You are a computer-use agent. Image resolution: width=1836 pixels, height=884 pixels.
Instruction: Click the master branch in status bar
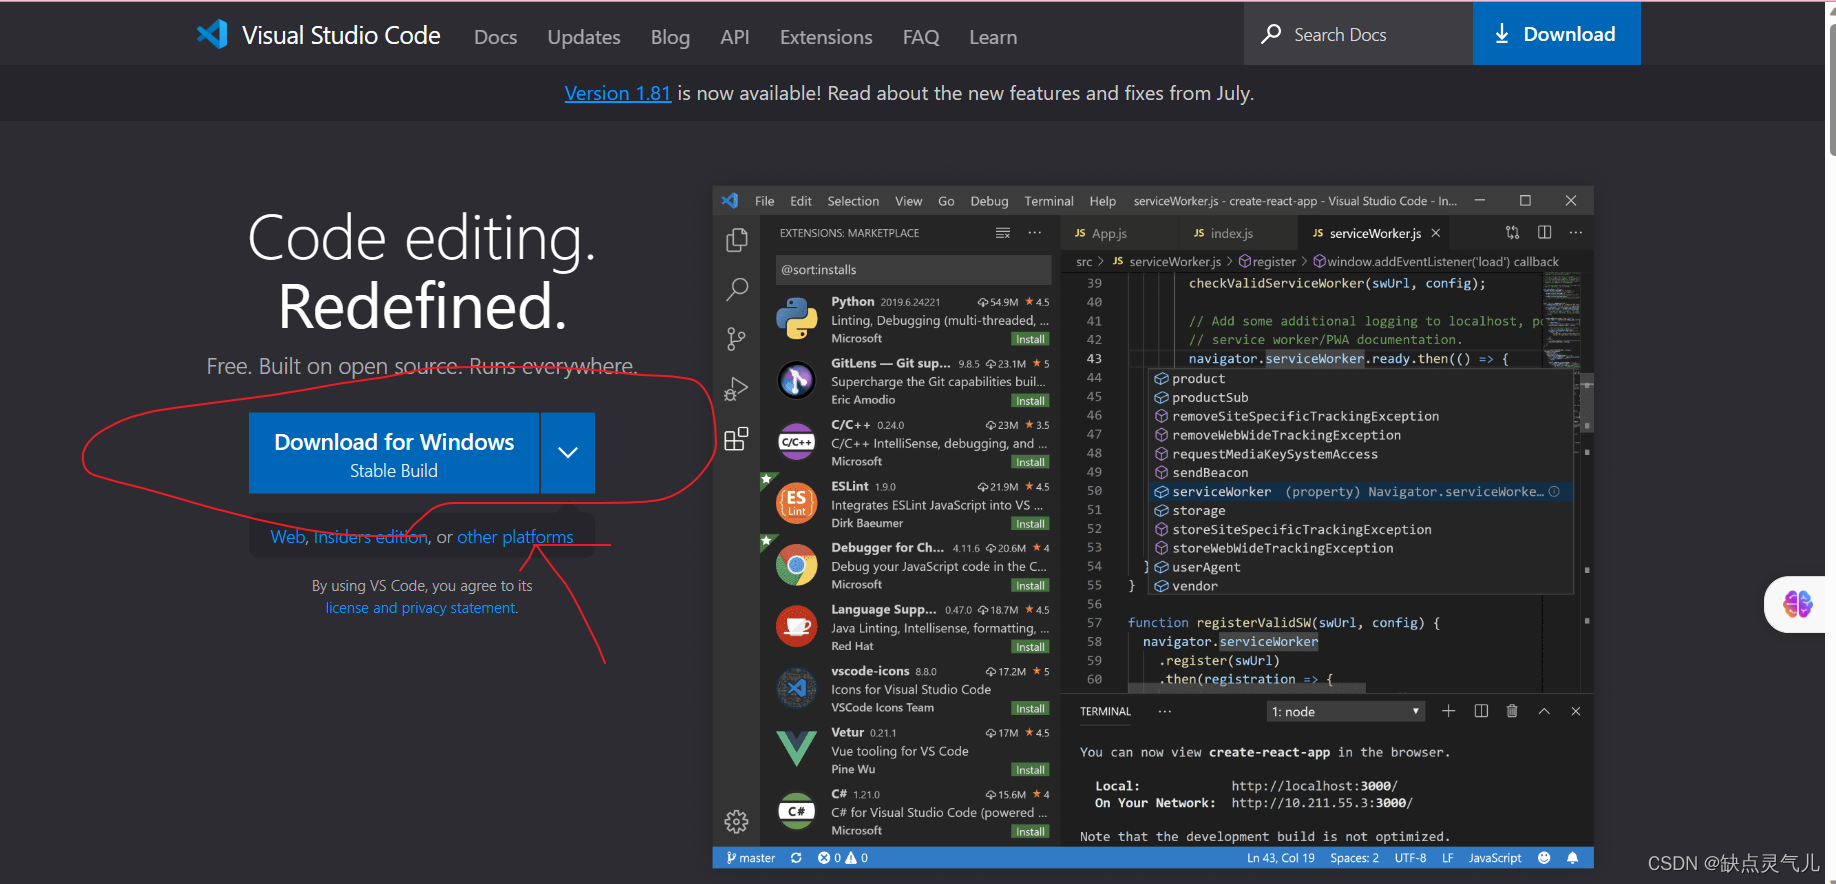pos(751,858)
